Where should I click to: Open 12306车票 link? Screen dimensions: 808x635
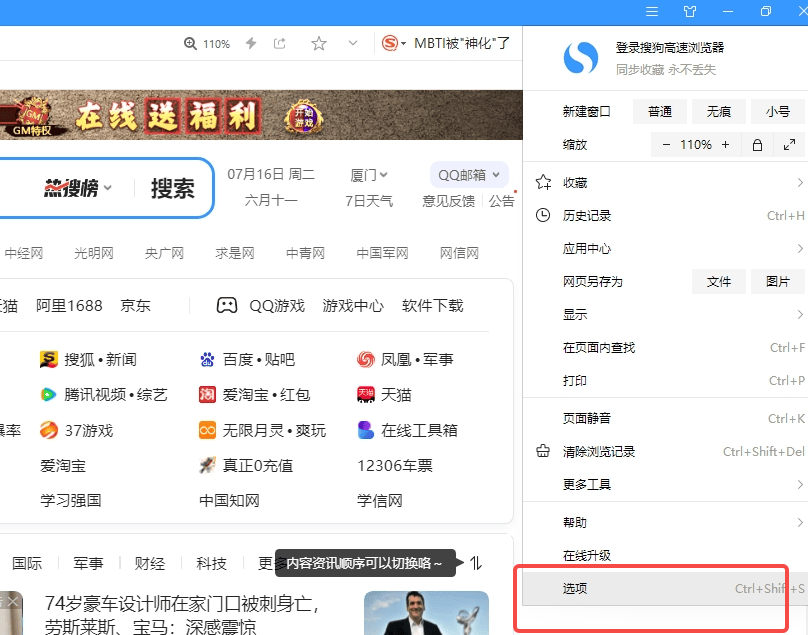pyautogui.click(x=395, y=465)
